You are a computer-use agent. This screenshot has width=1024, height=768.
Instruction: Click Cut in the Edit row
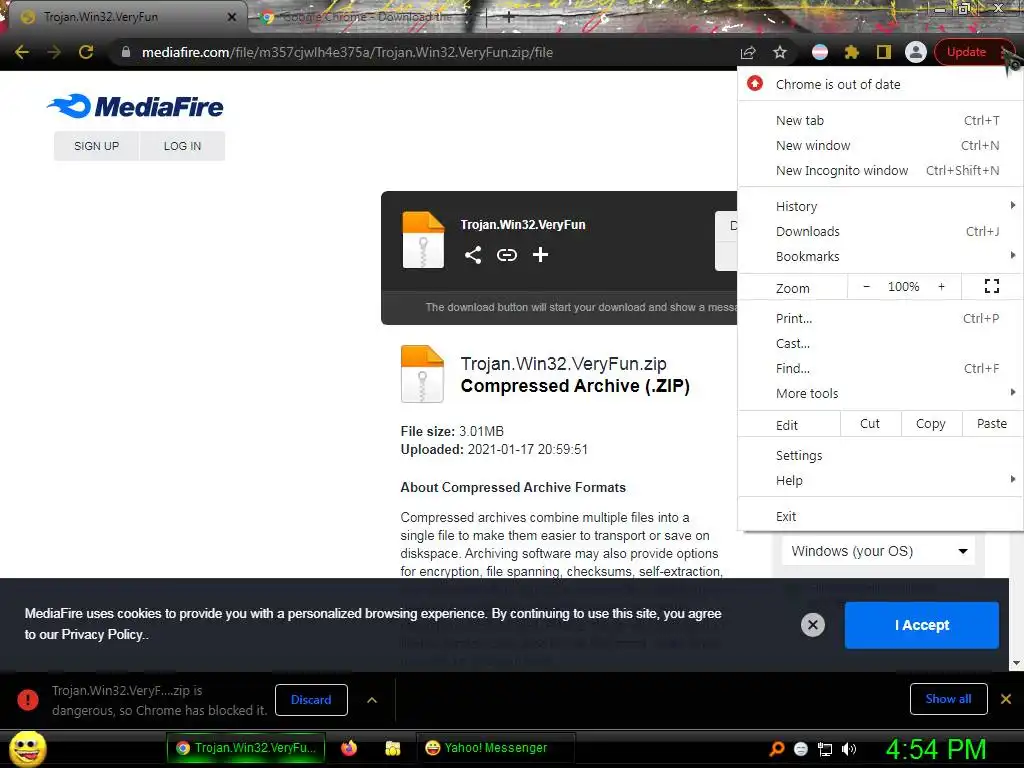click(x=870, y=424)
